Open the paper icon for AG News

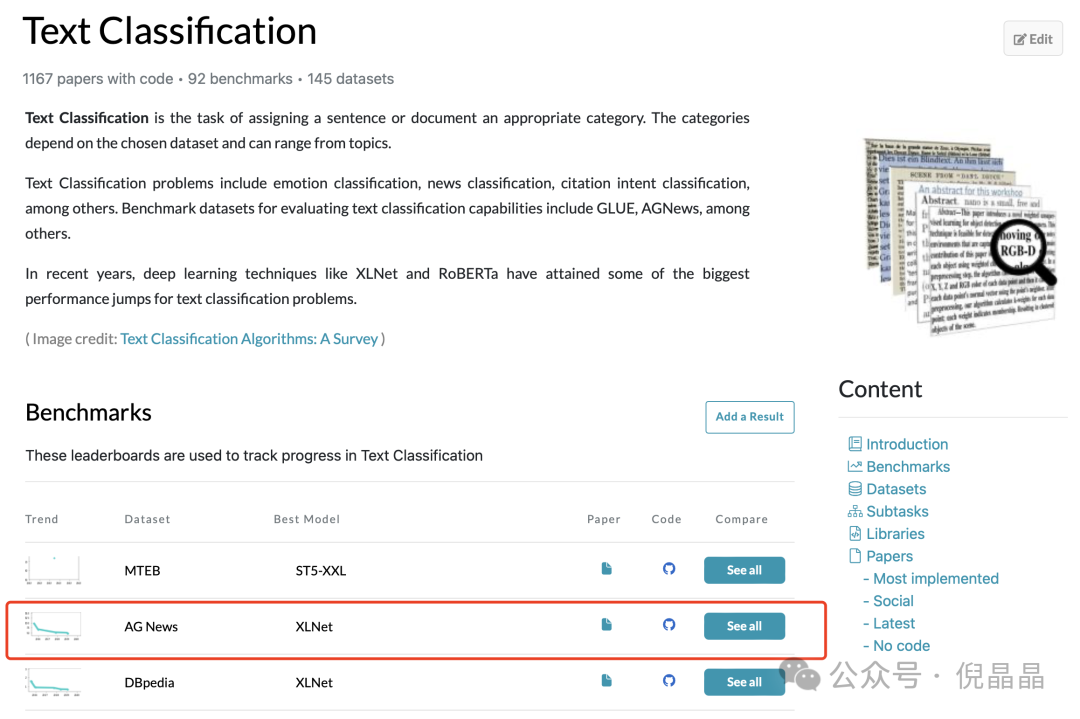(x=606, y=624)
